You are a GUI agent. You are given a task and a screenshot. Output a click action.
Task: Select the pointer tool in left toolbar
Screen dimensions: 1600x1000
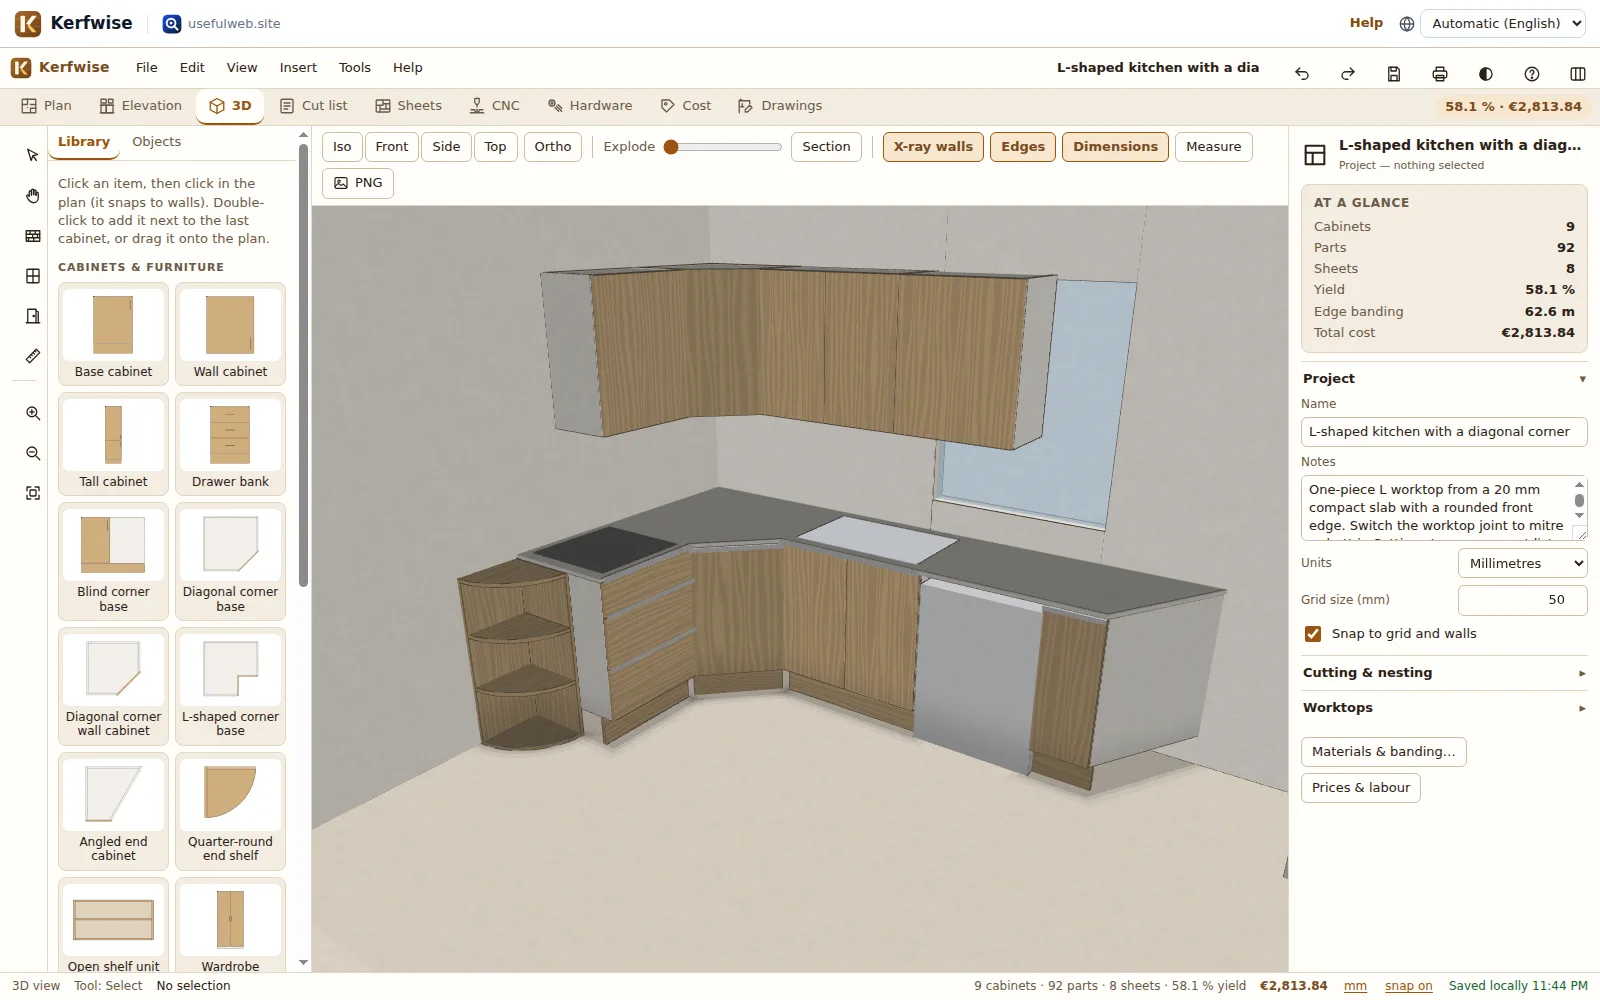point(33,155)
